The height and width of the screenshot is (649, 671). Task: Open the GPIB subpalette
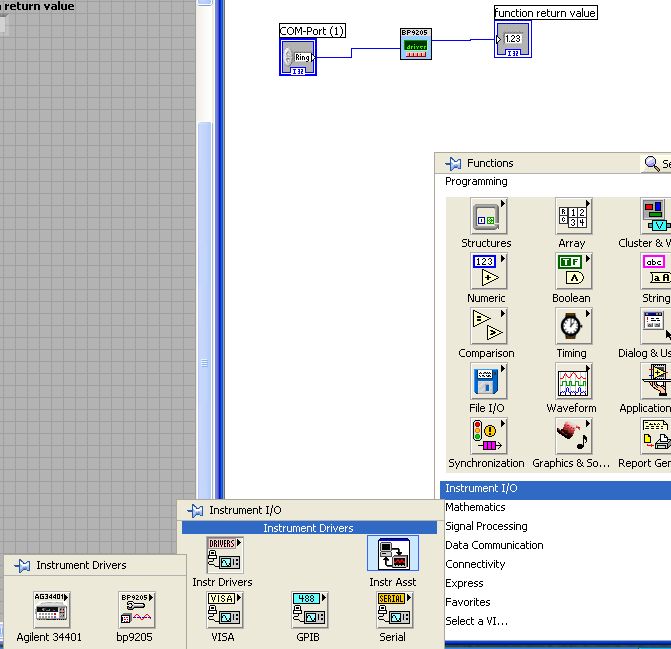[309, 610]
